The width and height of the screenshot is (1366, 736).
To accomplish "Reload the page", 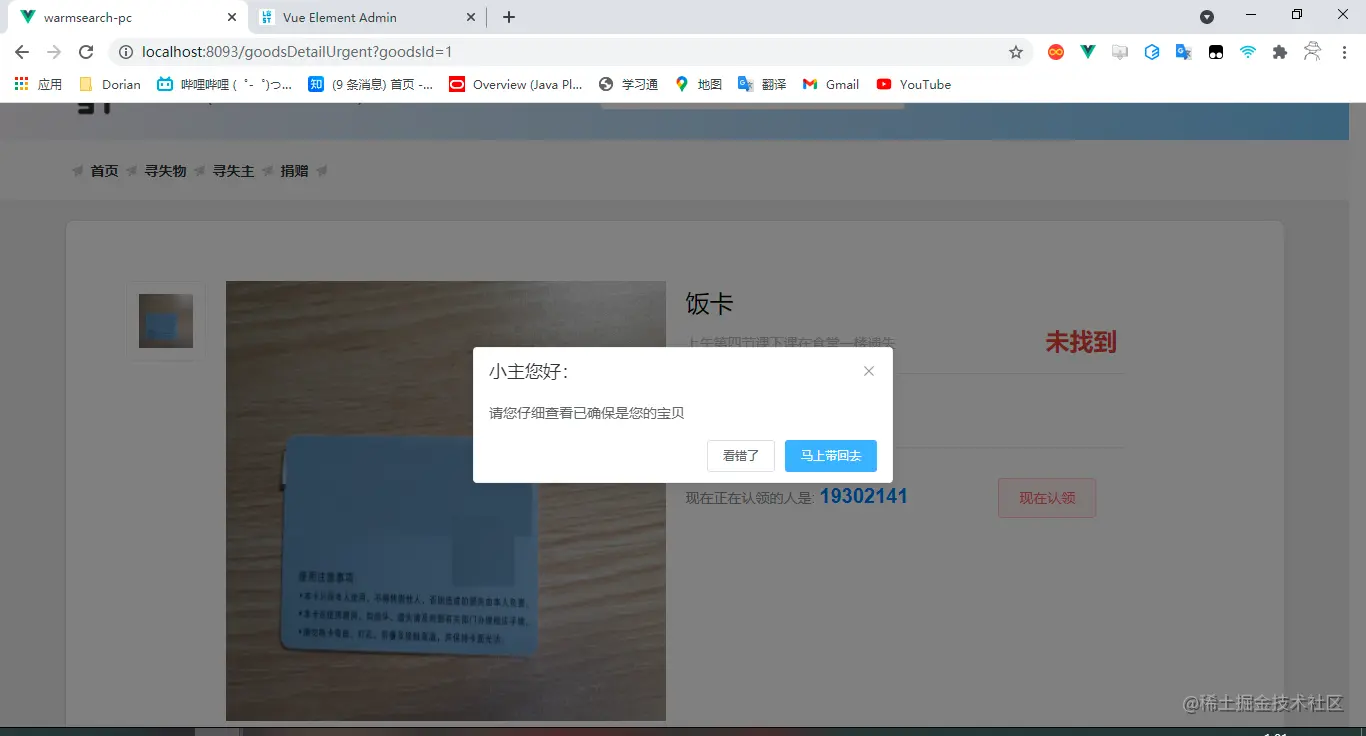I will pyautogui.click(x=86, y=52).
